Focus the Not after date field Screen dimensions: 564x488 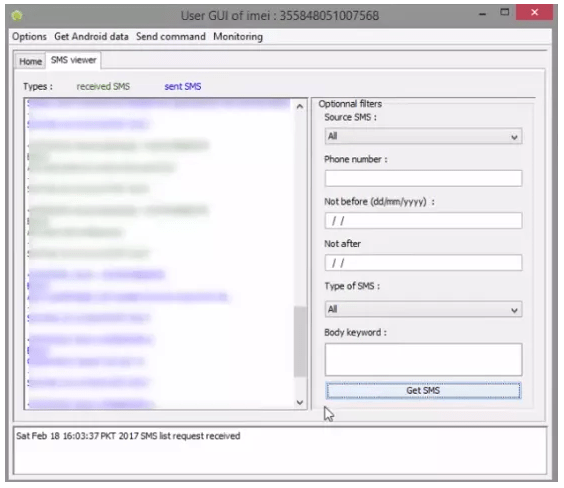(423, 263)
